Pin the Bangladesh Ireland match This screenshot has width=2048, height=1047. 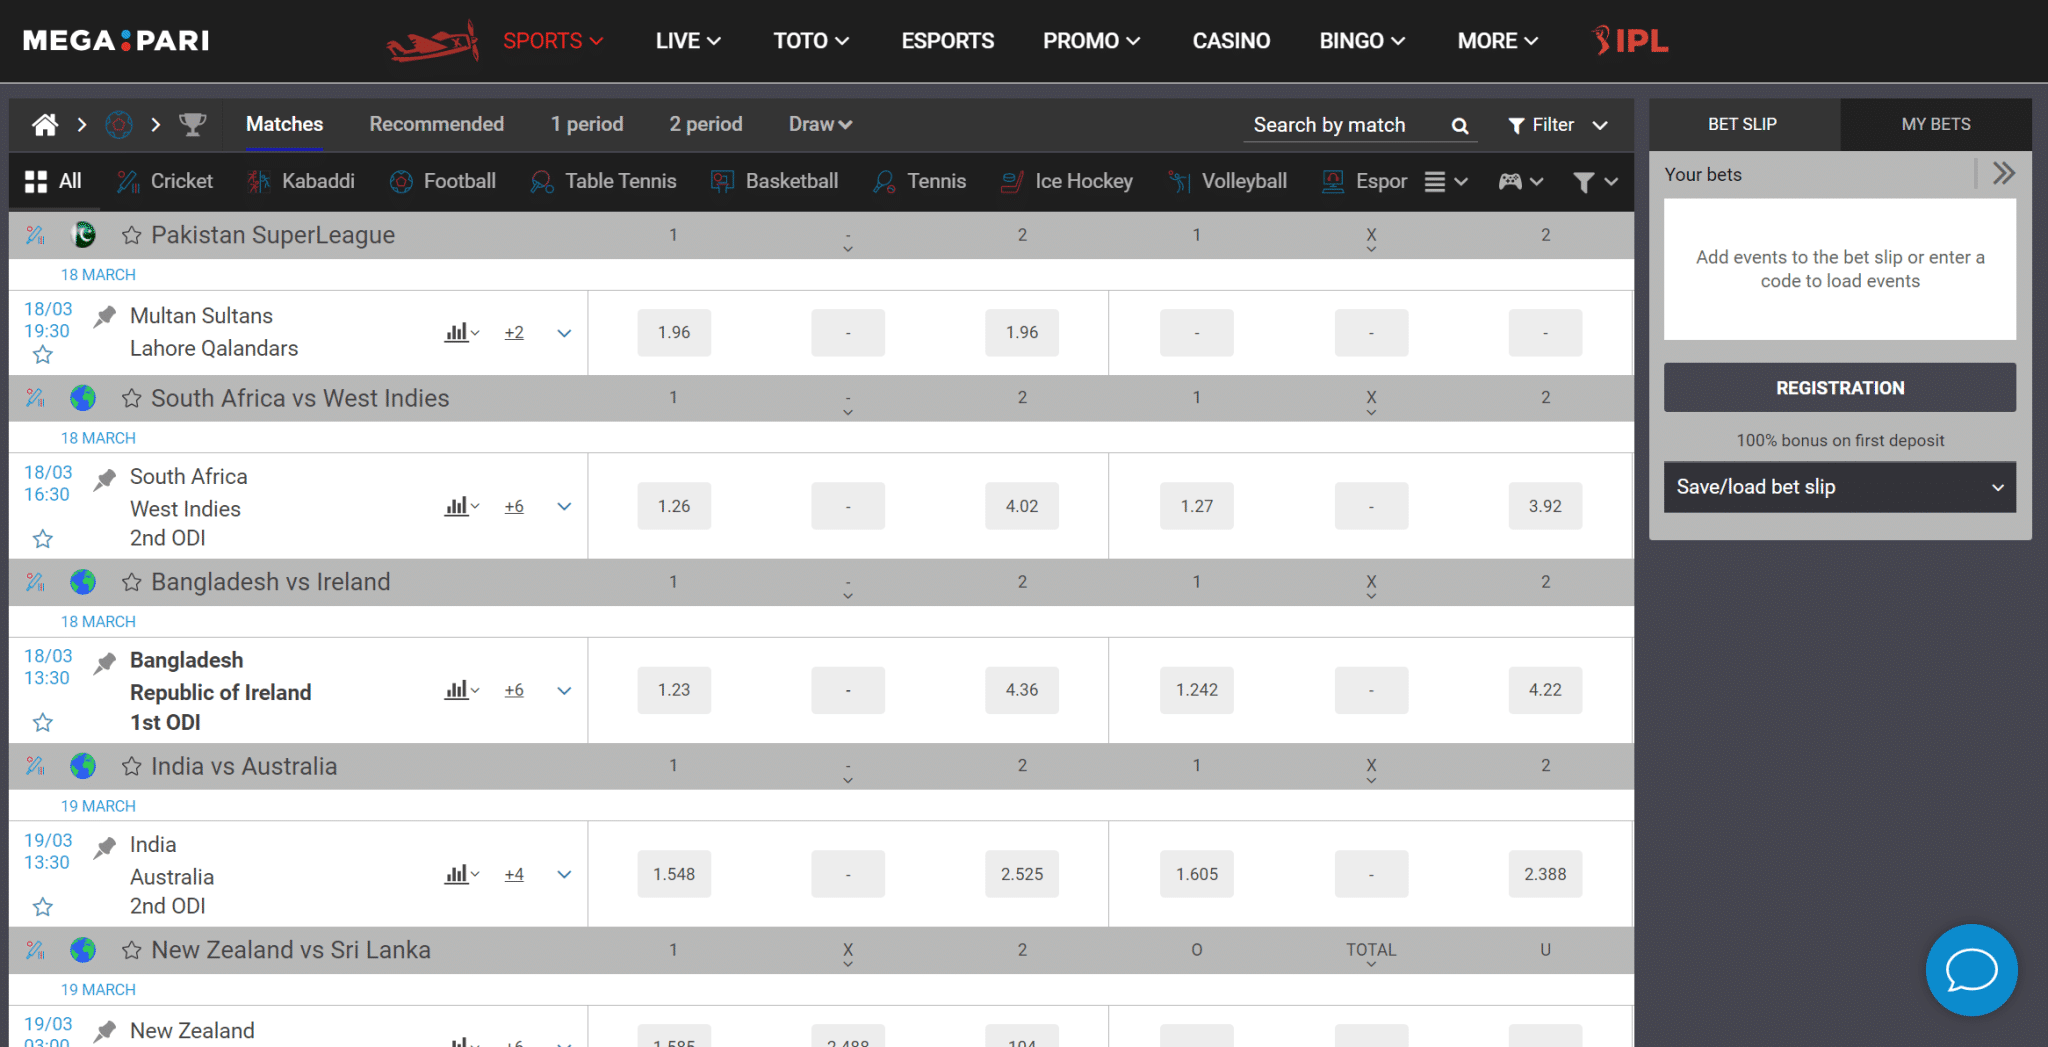(105, 663)
